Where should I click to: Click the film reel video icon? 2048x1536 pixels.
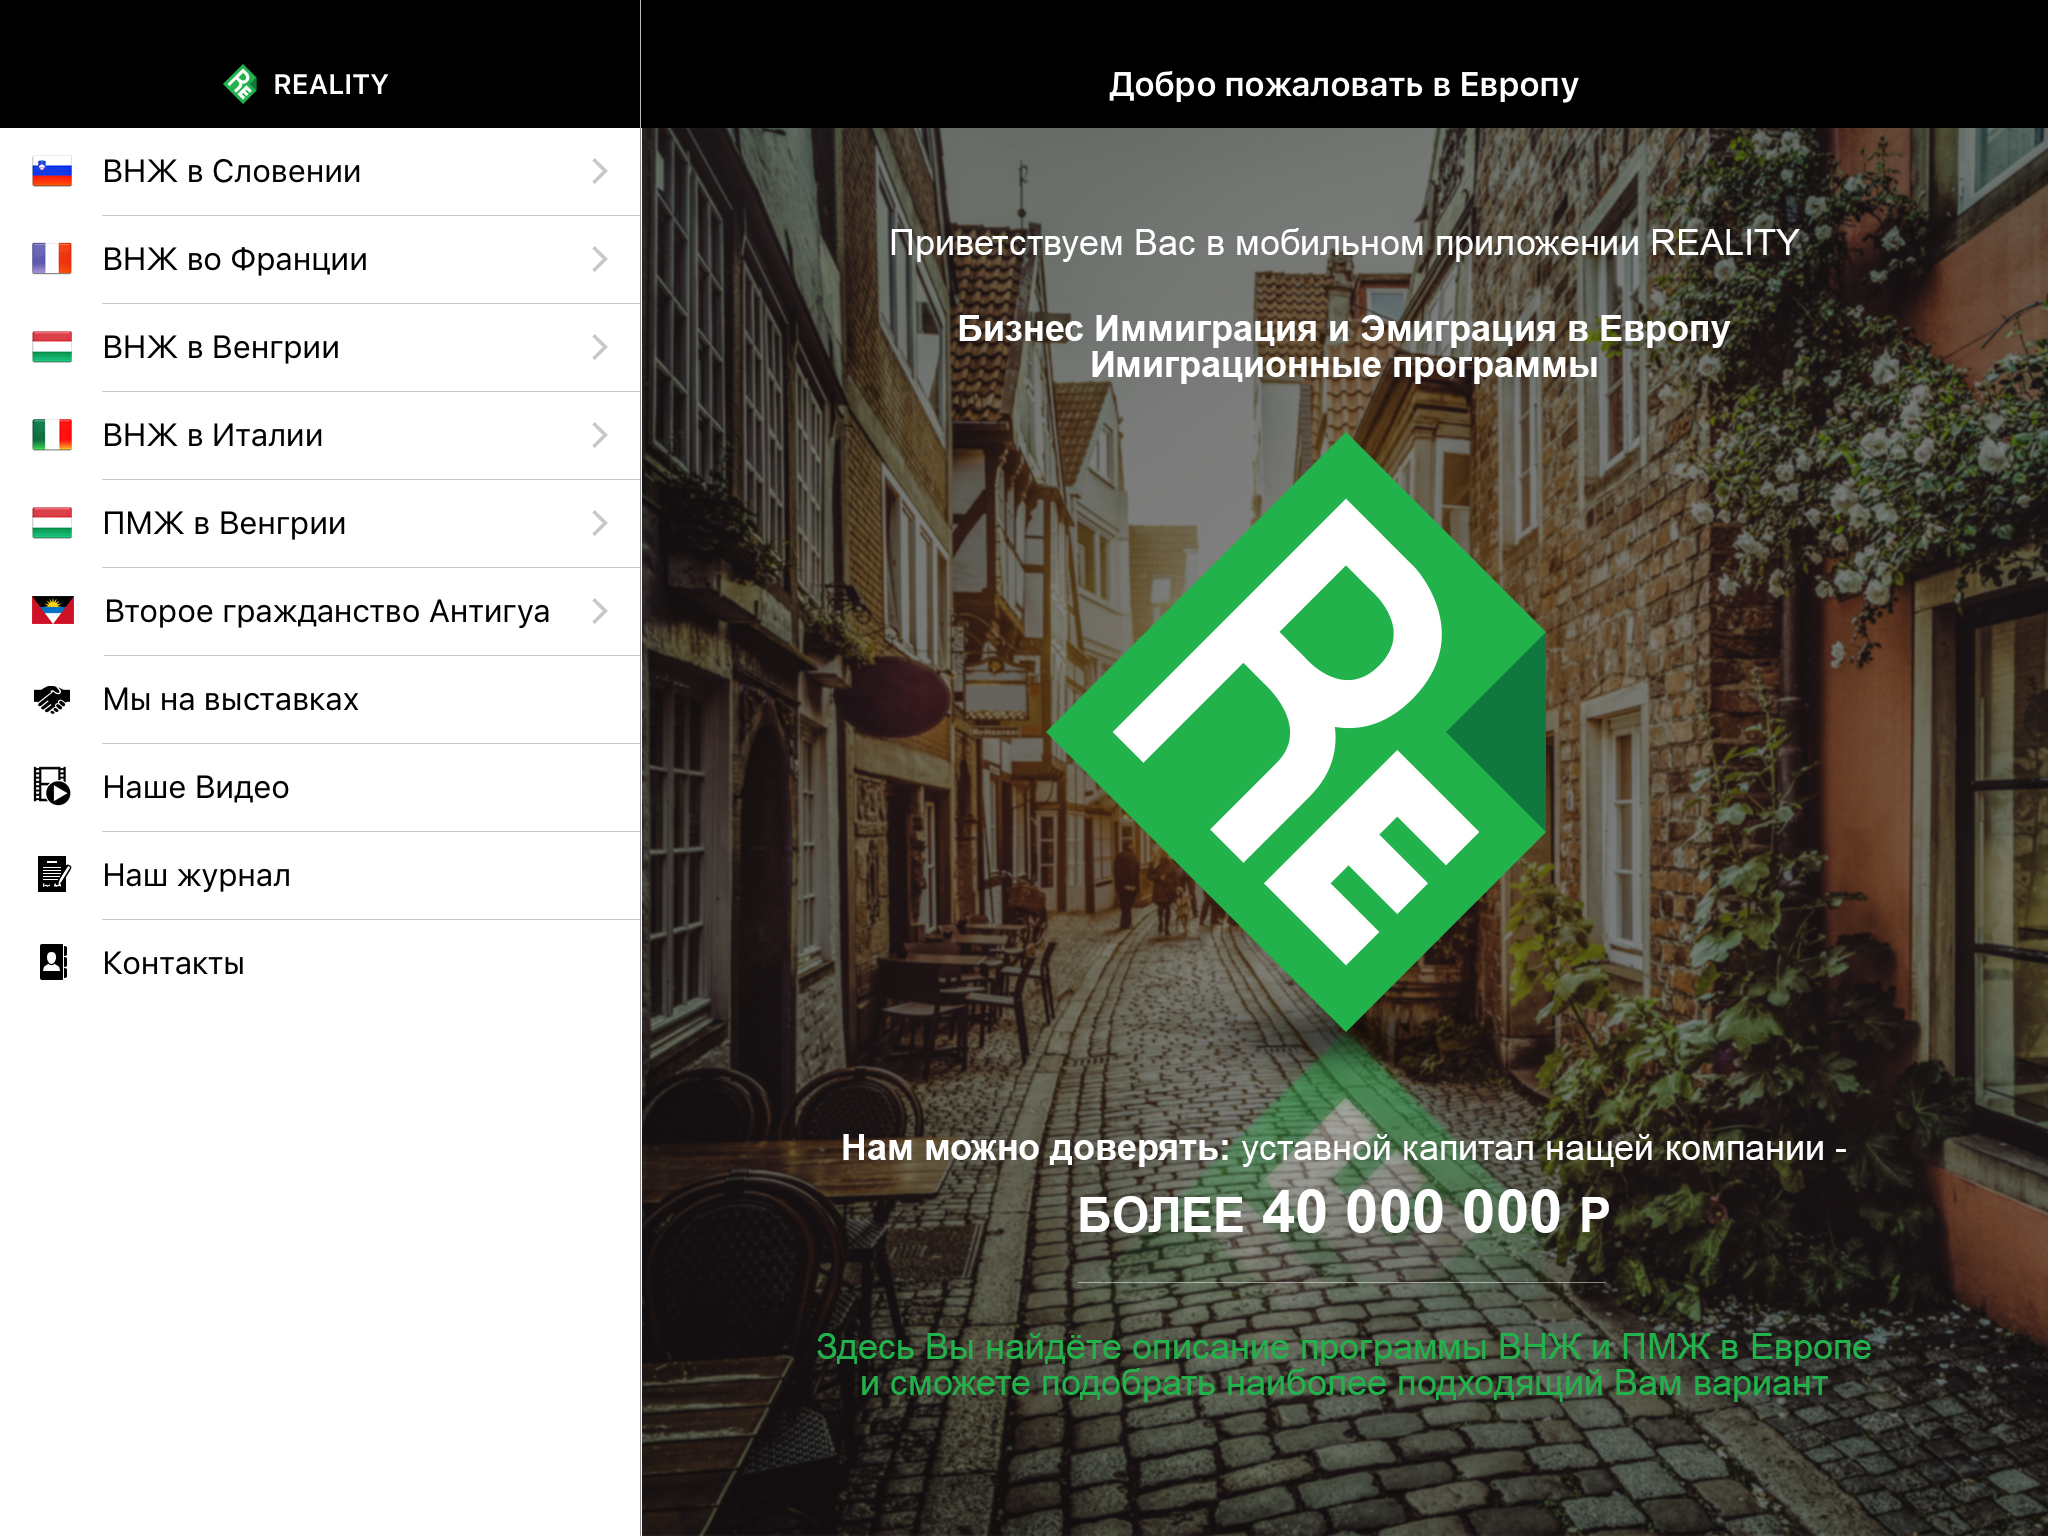(52, 787)
